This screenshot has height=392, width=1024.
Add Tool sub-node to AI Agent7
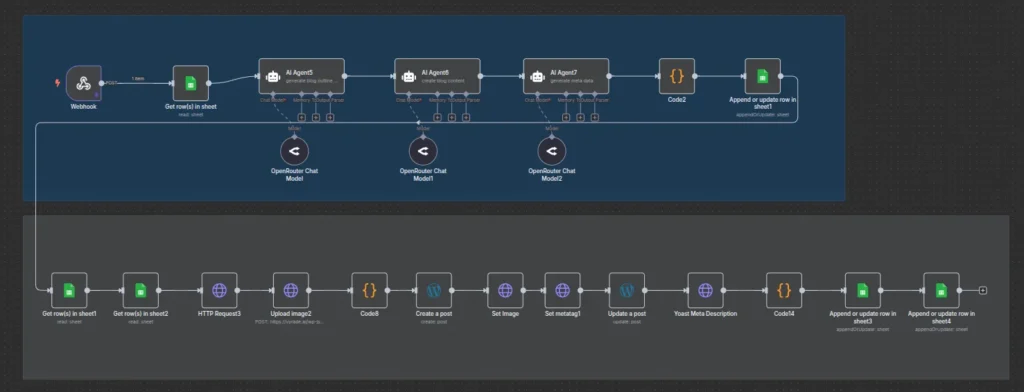pos(580,118)
